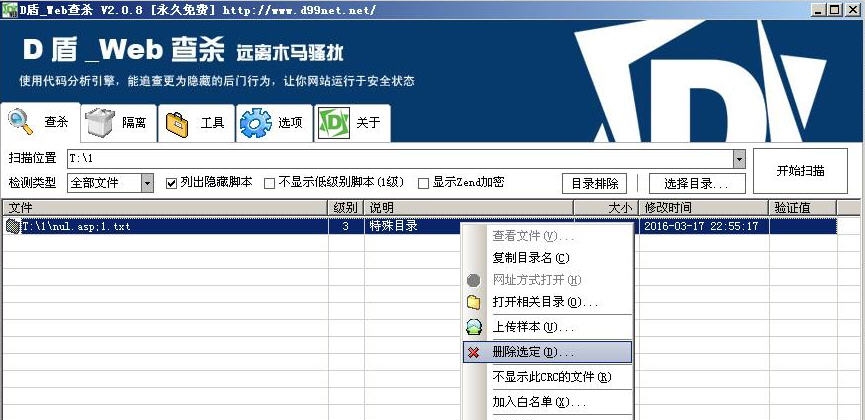The width and height of the screenshot is (865, 420).
Task: Choose 打开相关目录(O)... from context menu
Action: coord(547,302)
